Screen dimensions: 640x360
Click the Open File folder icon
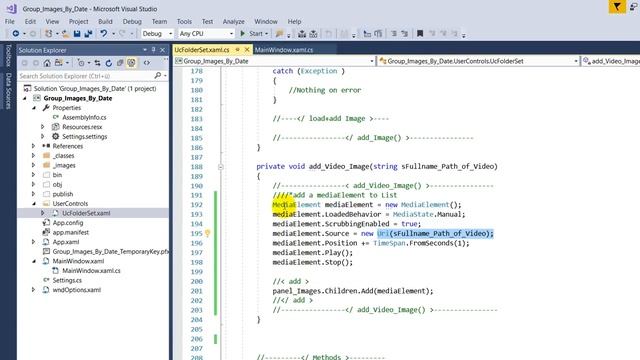[x=65, y=34]
